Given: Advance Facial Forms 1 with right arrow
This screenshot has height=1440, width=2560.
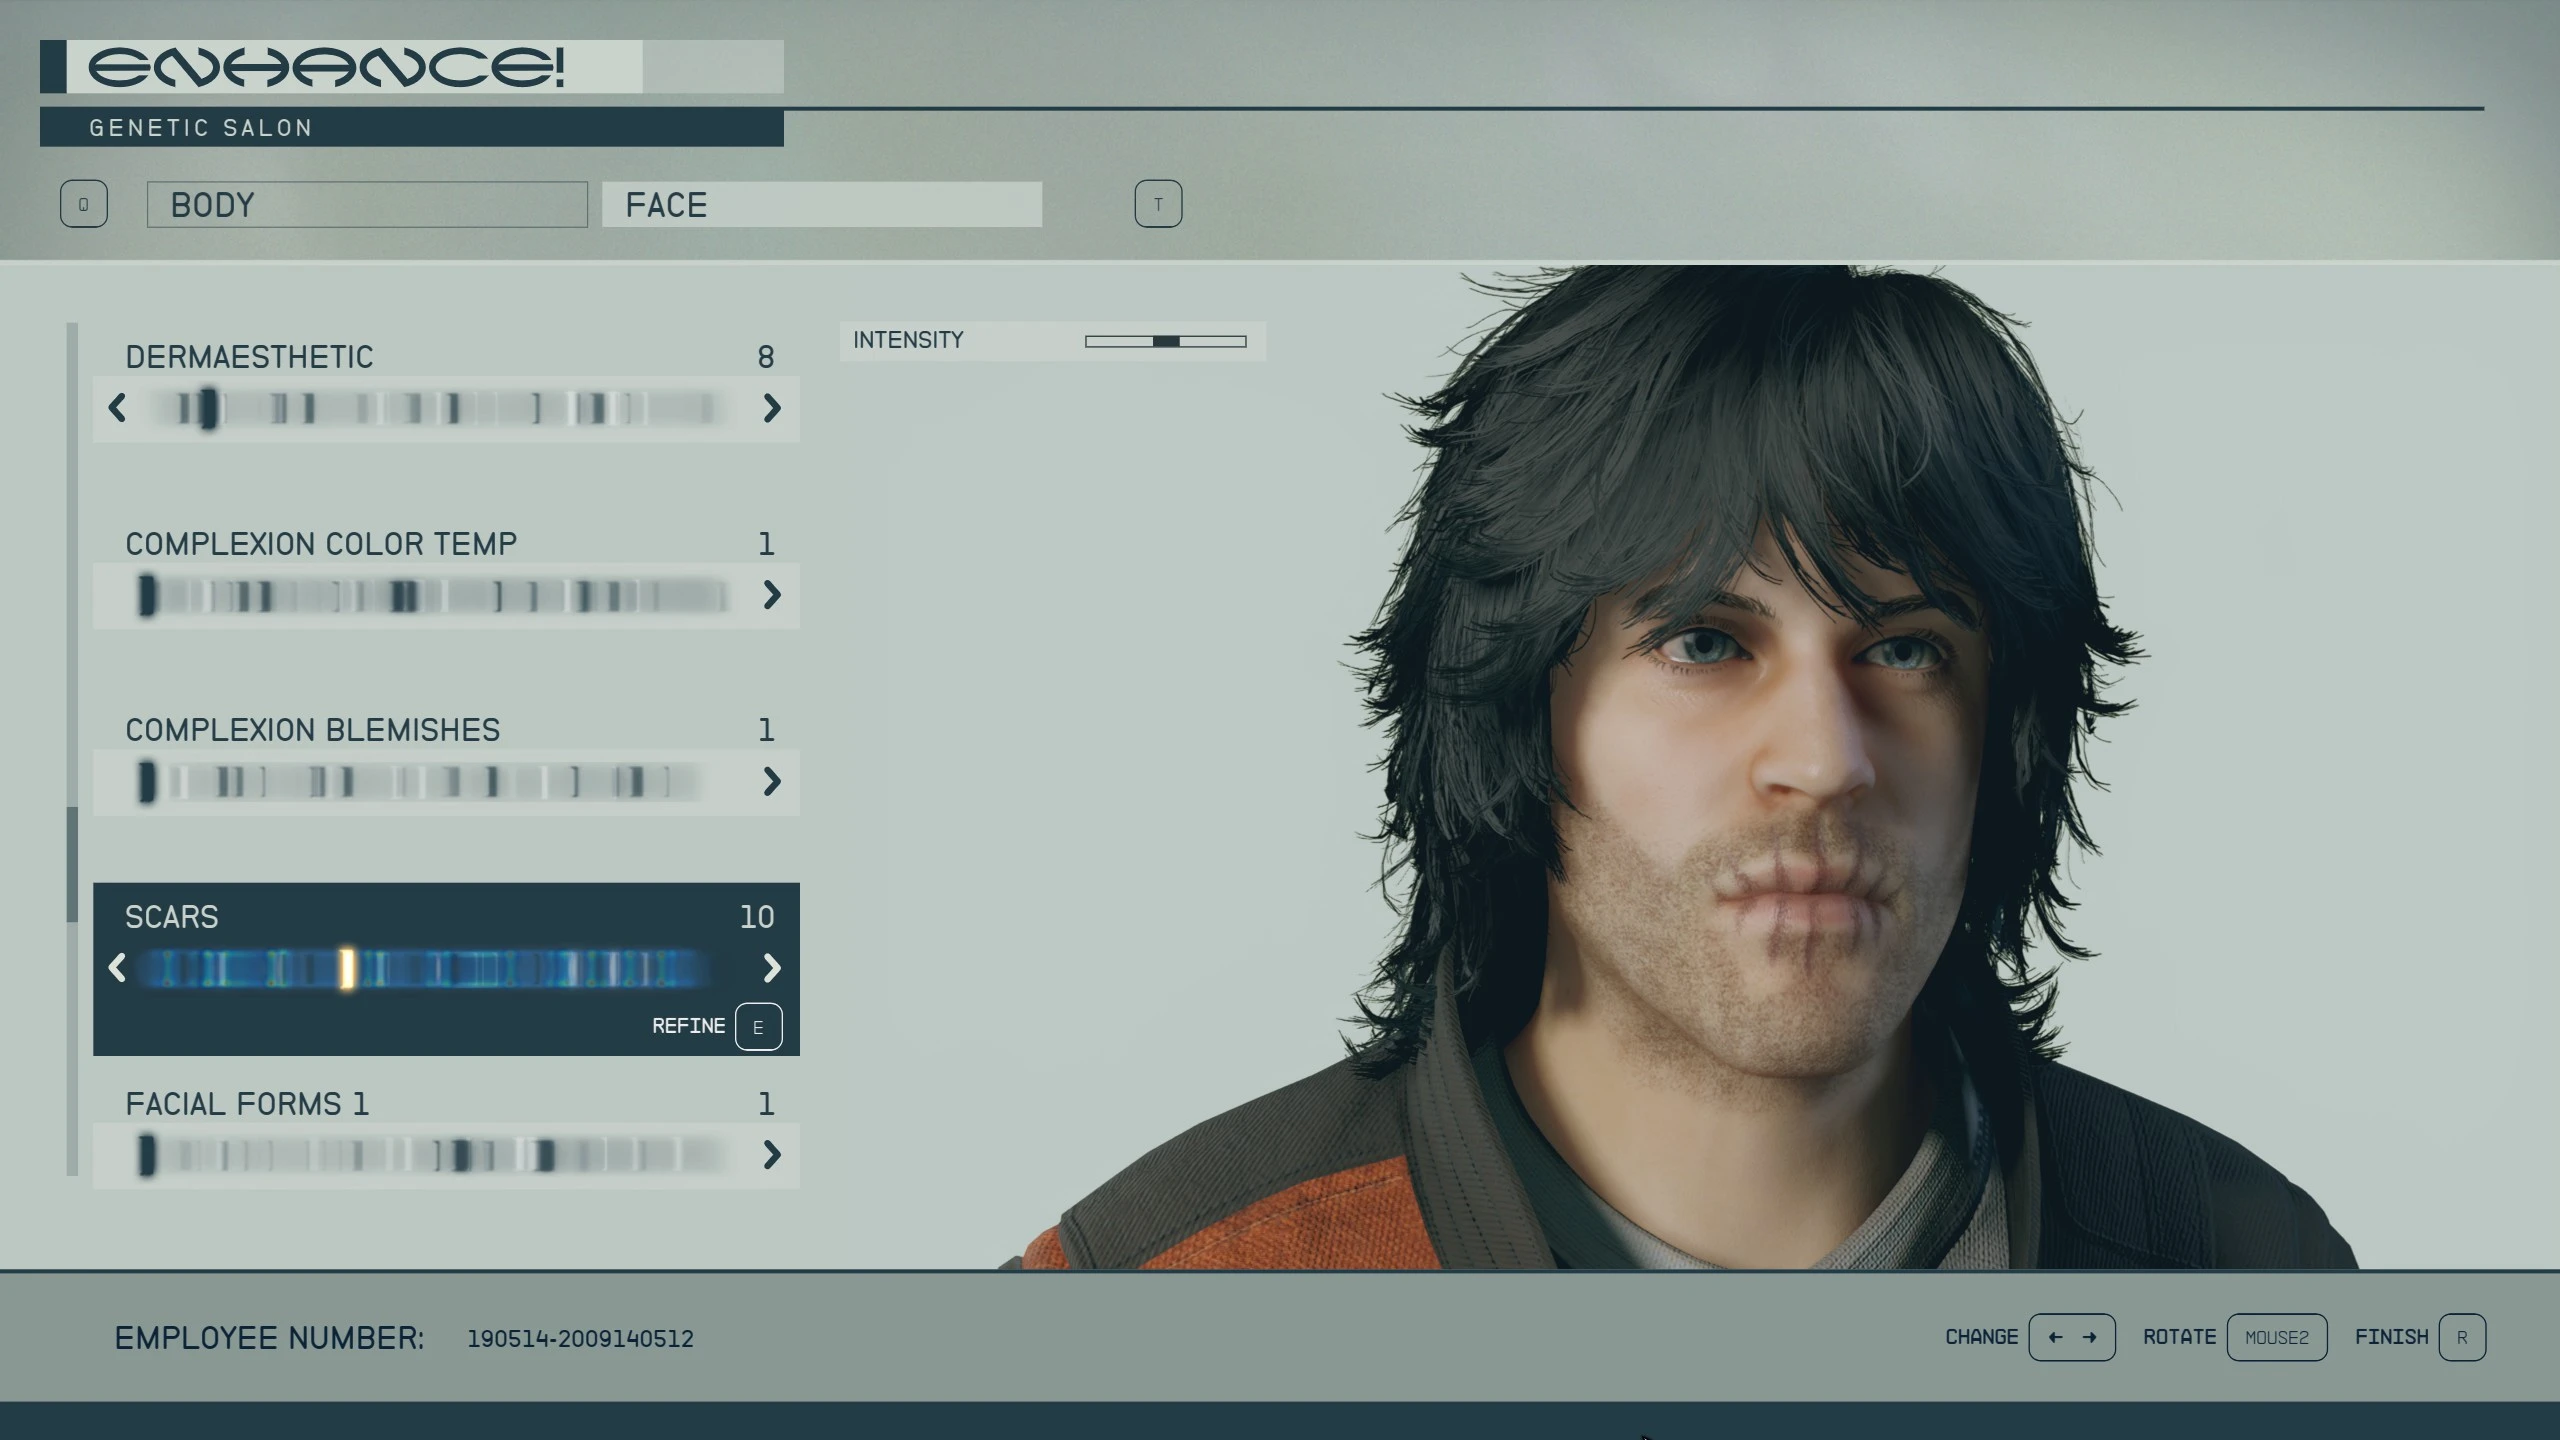Looking at the screenshot, I should click(771, 1155).
